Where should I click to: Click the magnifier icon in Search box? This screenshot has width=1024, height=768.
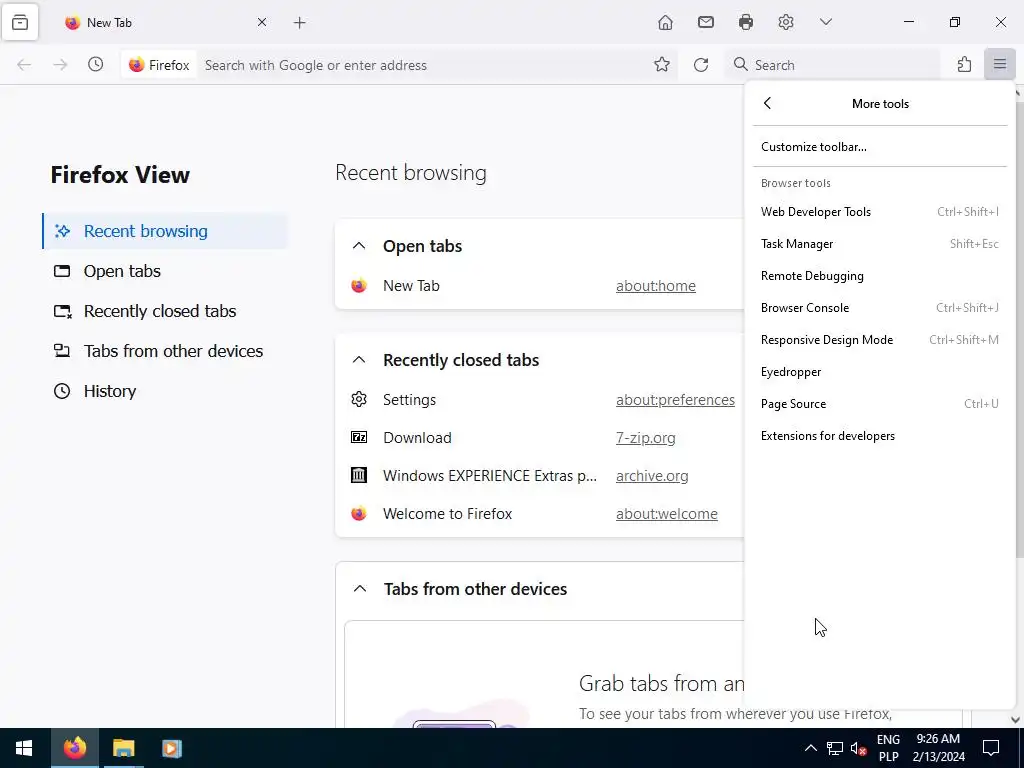(741, 64)
